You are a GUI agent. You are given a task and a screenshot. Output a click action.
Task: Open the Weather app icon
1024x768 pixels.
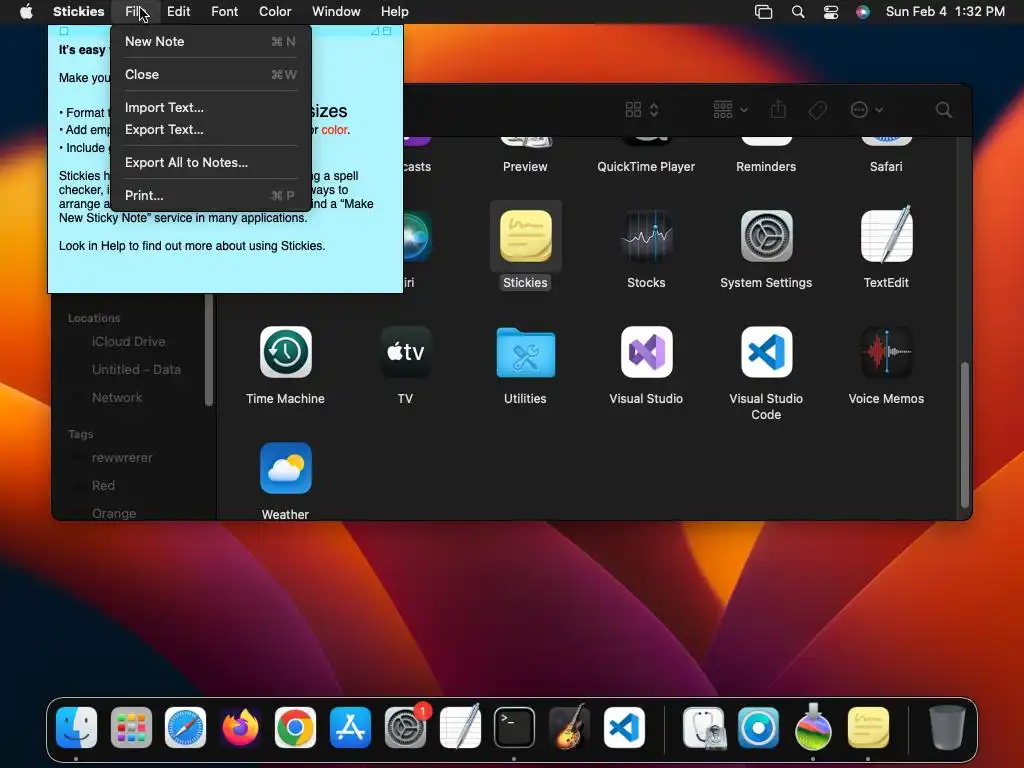tap(285, 468)
